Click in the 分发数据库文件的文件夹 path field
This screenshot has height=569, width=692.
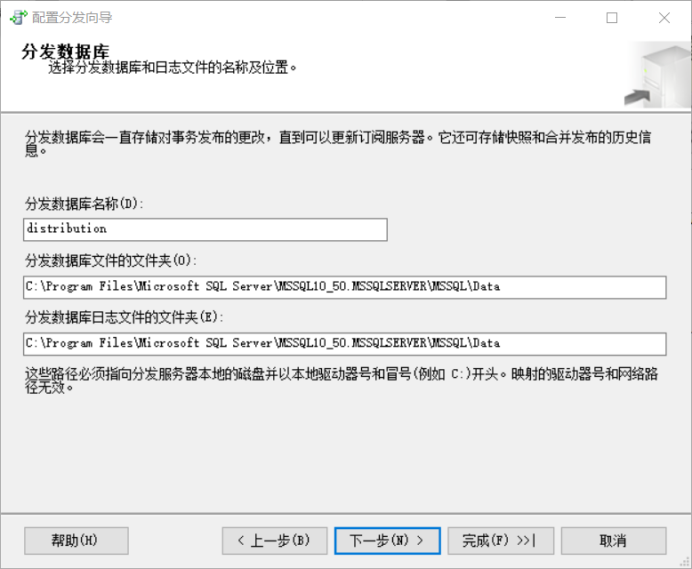[345, 287]
